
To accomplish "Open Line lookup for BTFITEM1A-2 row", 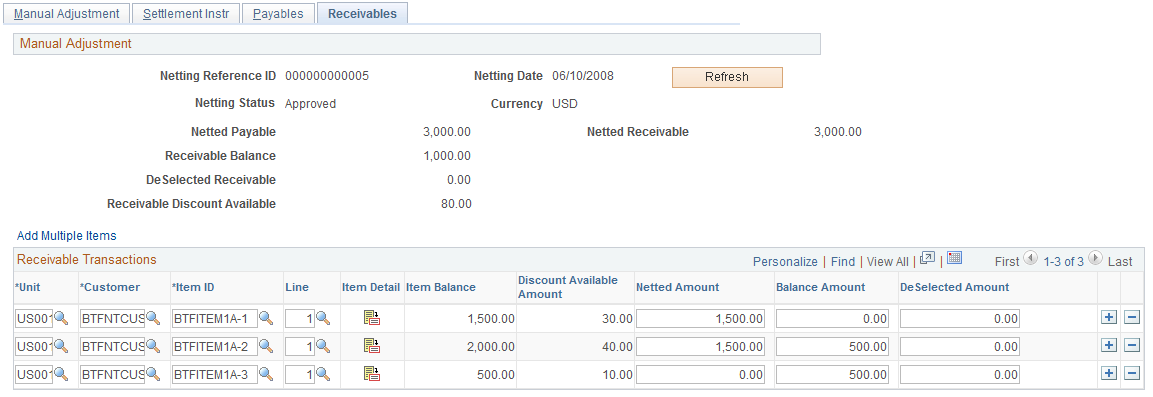I will pyautogui.click(x=323, y=346).
